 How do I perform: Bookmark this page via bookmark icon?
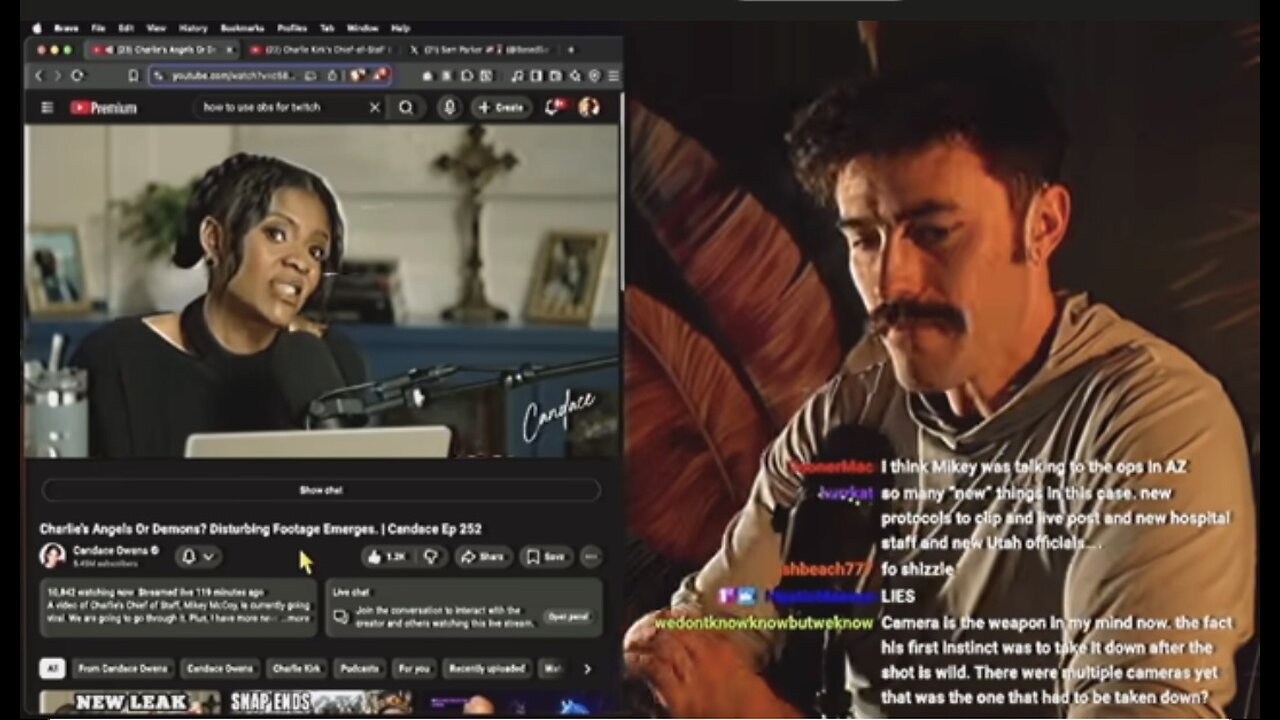pyautogui.click(x=133, y=76)
